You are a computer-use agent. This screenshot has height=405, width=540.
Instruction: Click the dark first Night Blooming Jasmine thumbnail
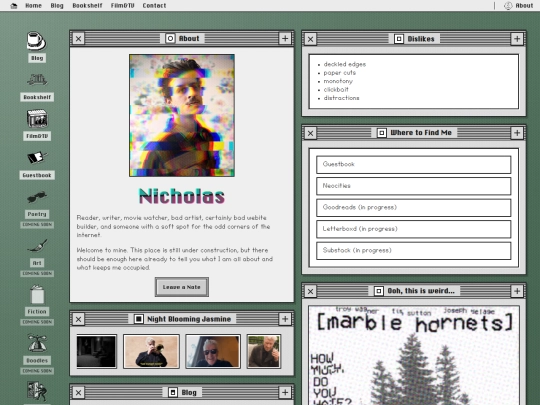(x=97, y=351)
